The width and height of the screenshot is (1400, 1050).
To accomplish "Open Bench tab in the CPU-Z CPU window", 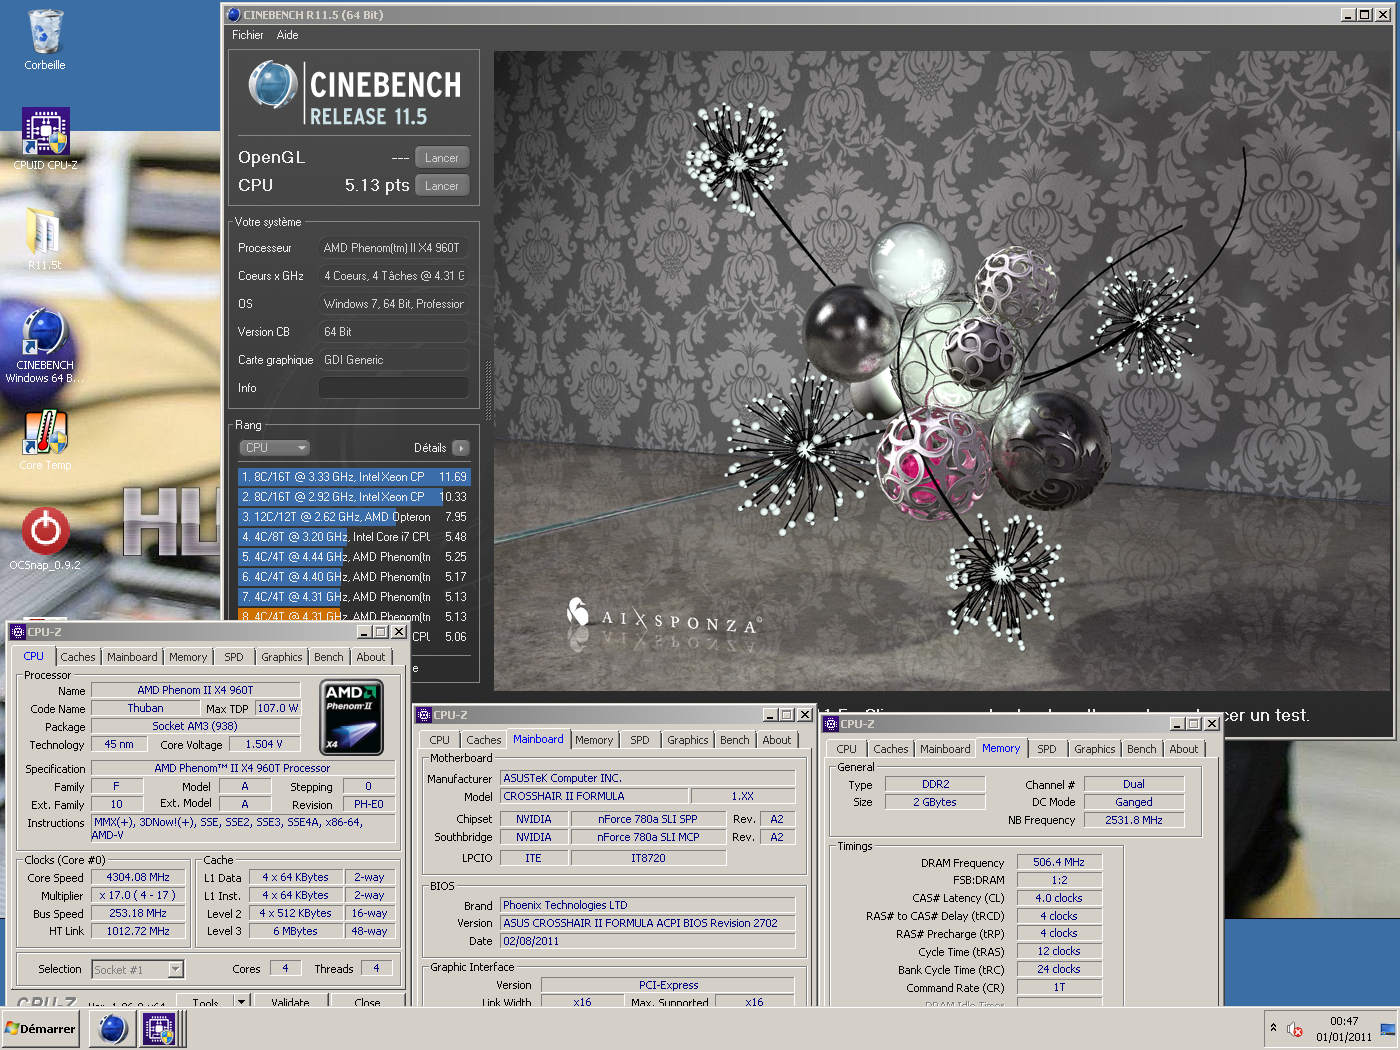I will [329, 657].
